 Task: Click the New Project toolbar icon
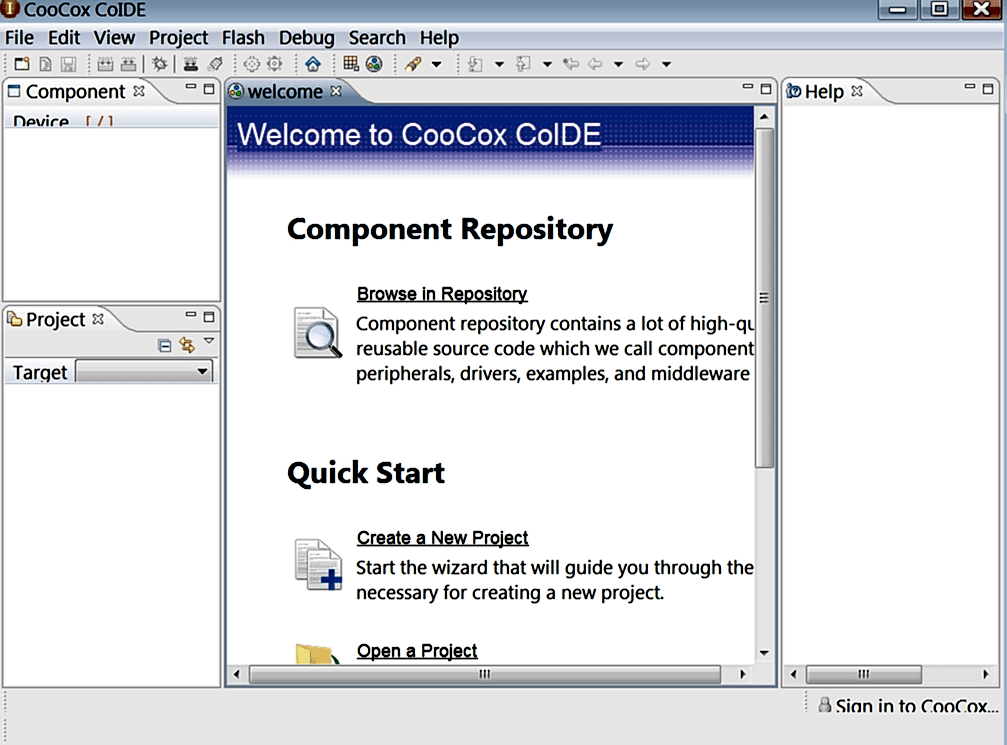pos(20,64)
